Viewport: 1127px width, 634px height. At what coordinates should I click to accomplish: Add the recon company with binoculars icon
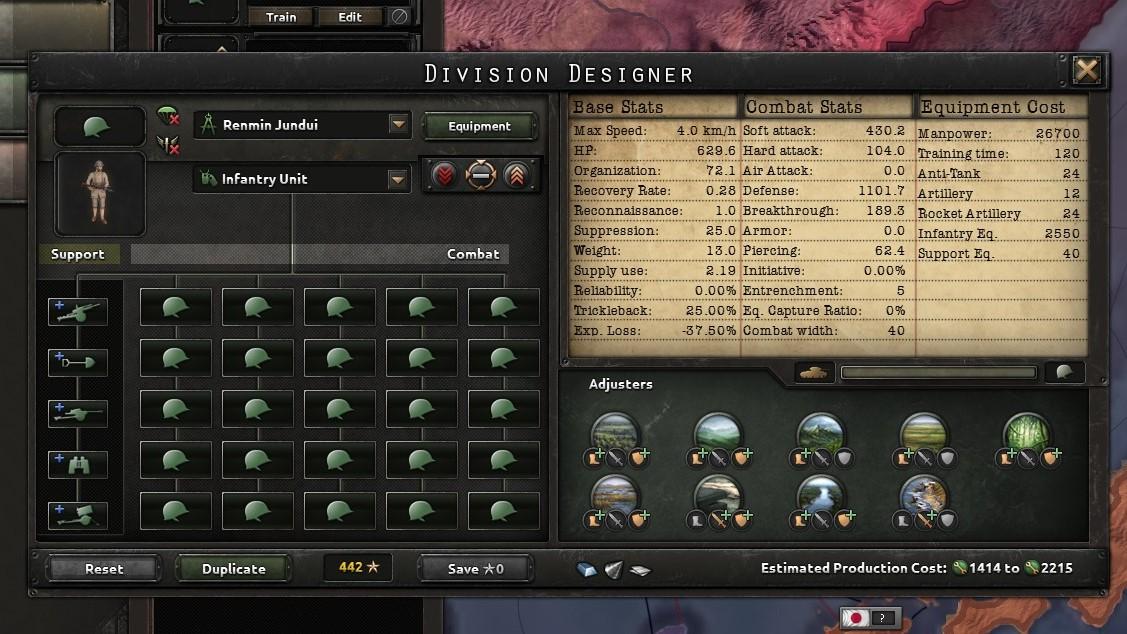(78, 463)
